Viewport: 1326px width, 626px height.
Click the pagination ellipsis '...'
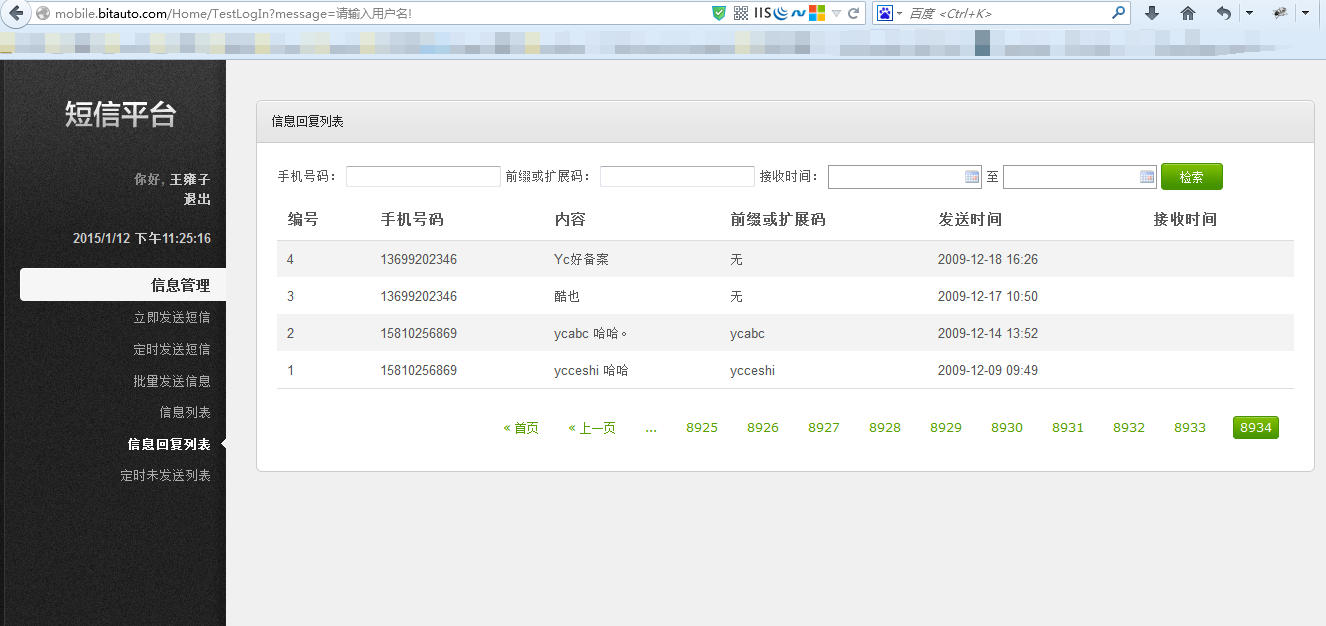651,428
